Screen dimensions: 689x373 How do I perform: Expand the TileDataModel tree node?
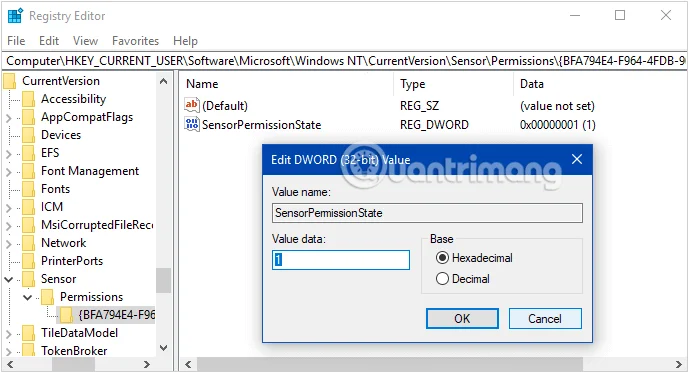pyautogui.click(x=8, y=334)
